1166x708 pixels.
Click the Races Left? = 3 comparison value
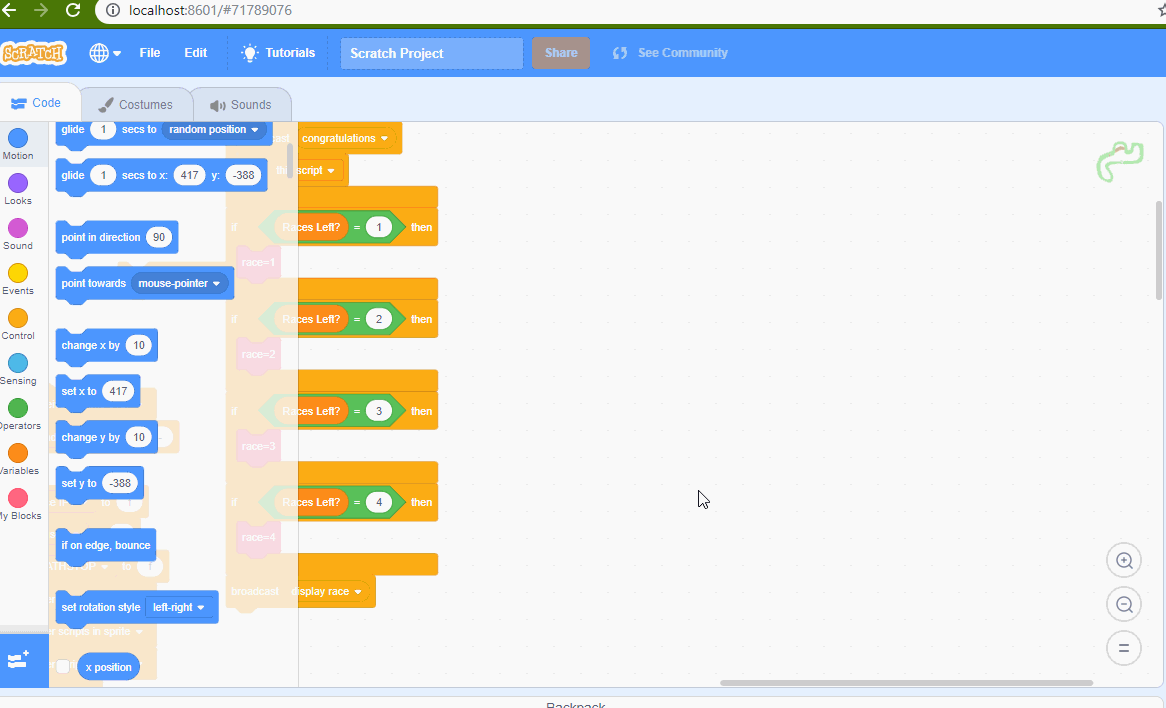pyautogui.click(x=379, y=411)
